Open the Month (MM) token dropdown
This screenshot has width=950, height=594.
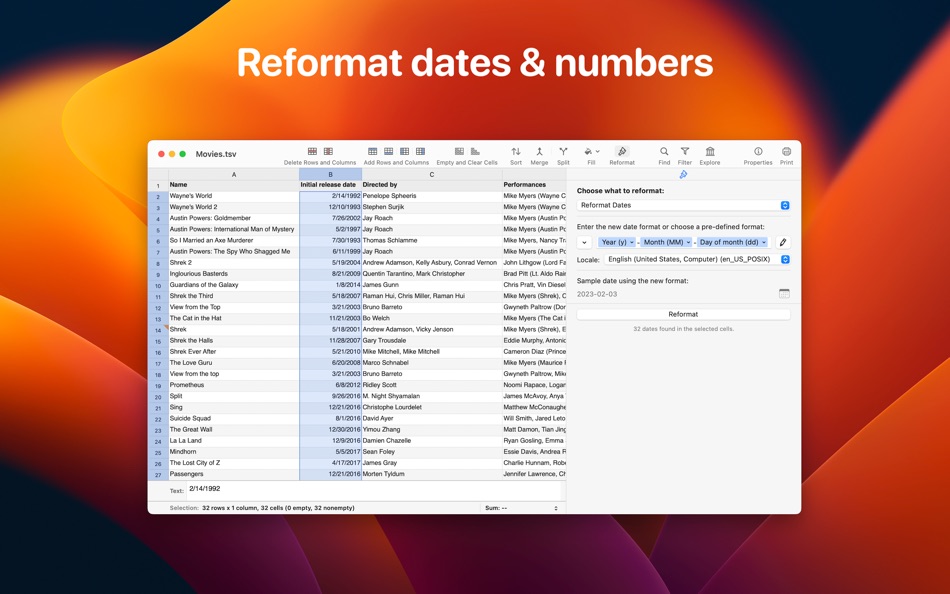[x=666, y=242]
